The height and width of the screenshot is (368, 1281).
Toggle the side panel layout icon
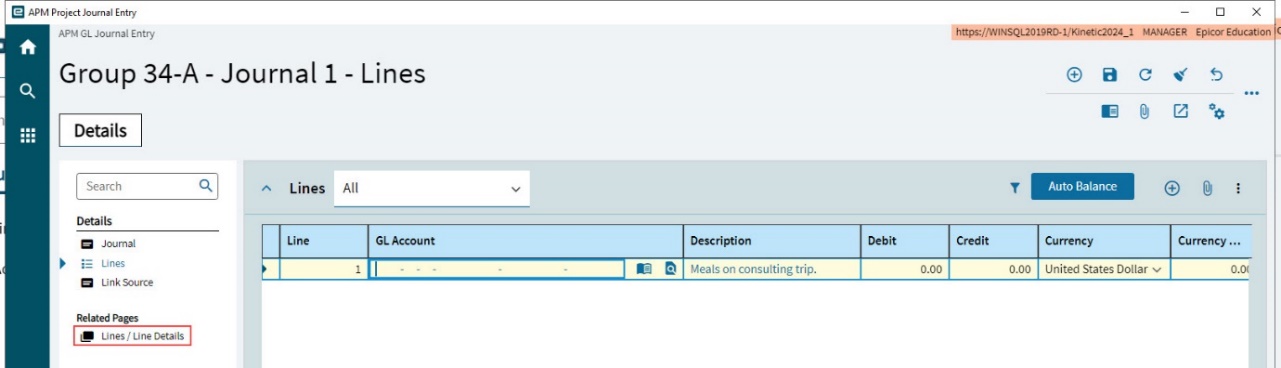(1109, 111)
